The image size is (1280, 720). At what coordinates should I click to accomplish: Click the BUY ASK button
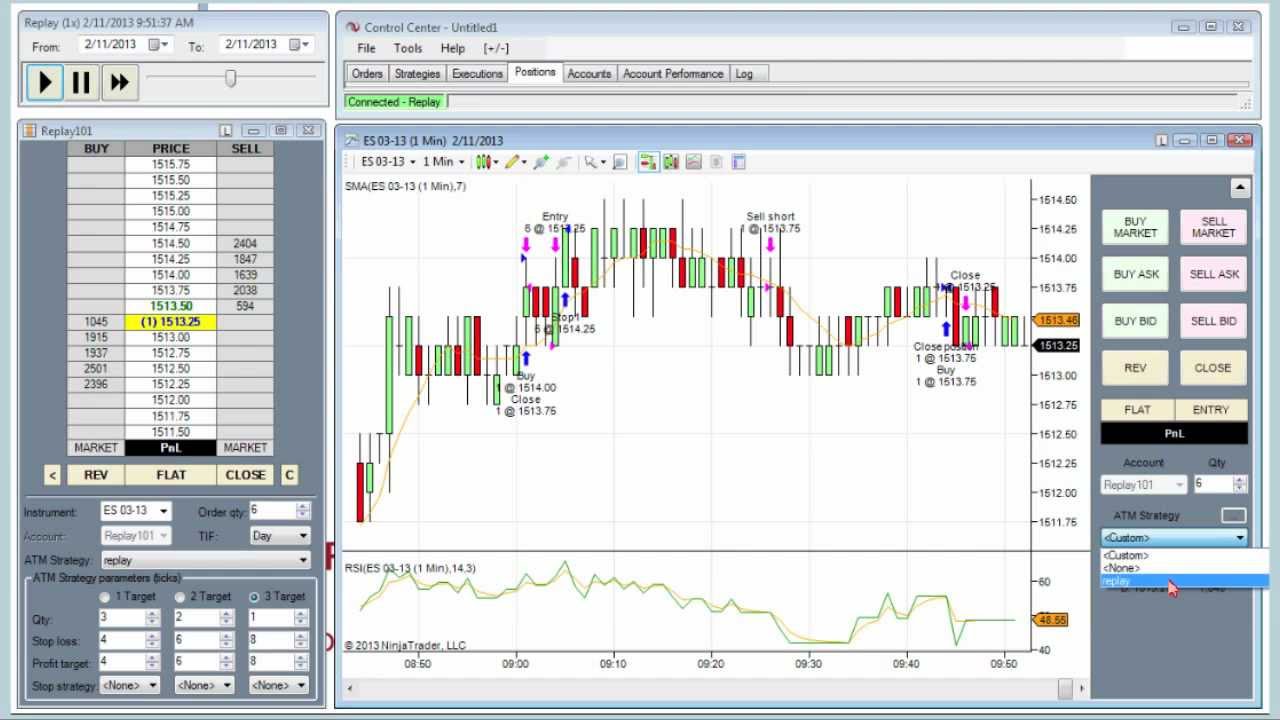(1135, 274)
